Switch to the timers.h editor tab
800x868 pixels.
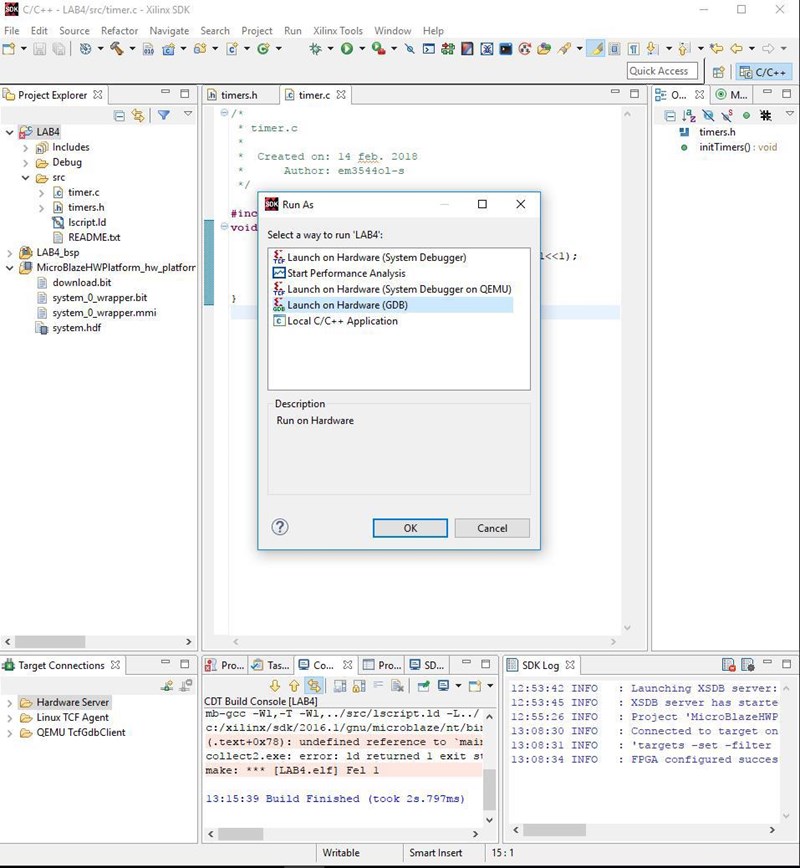click(238, 95)
